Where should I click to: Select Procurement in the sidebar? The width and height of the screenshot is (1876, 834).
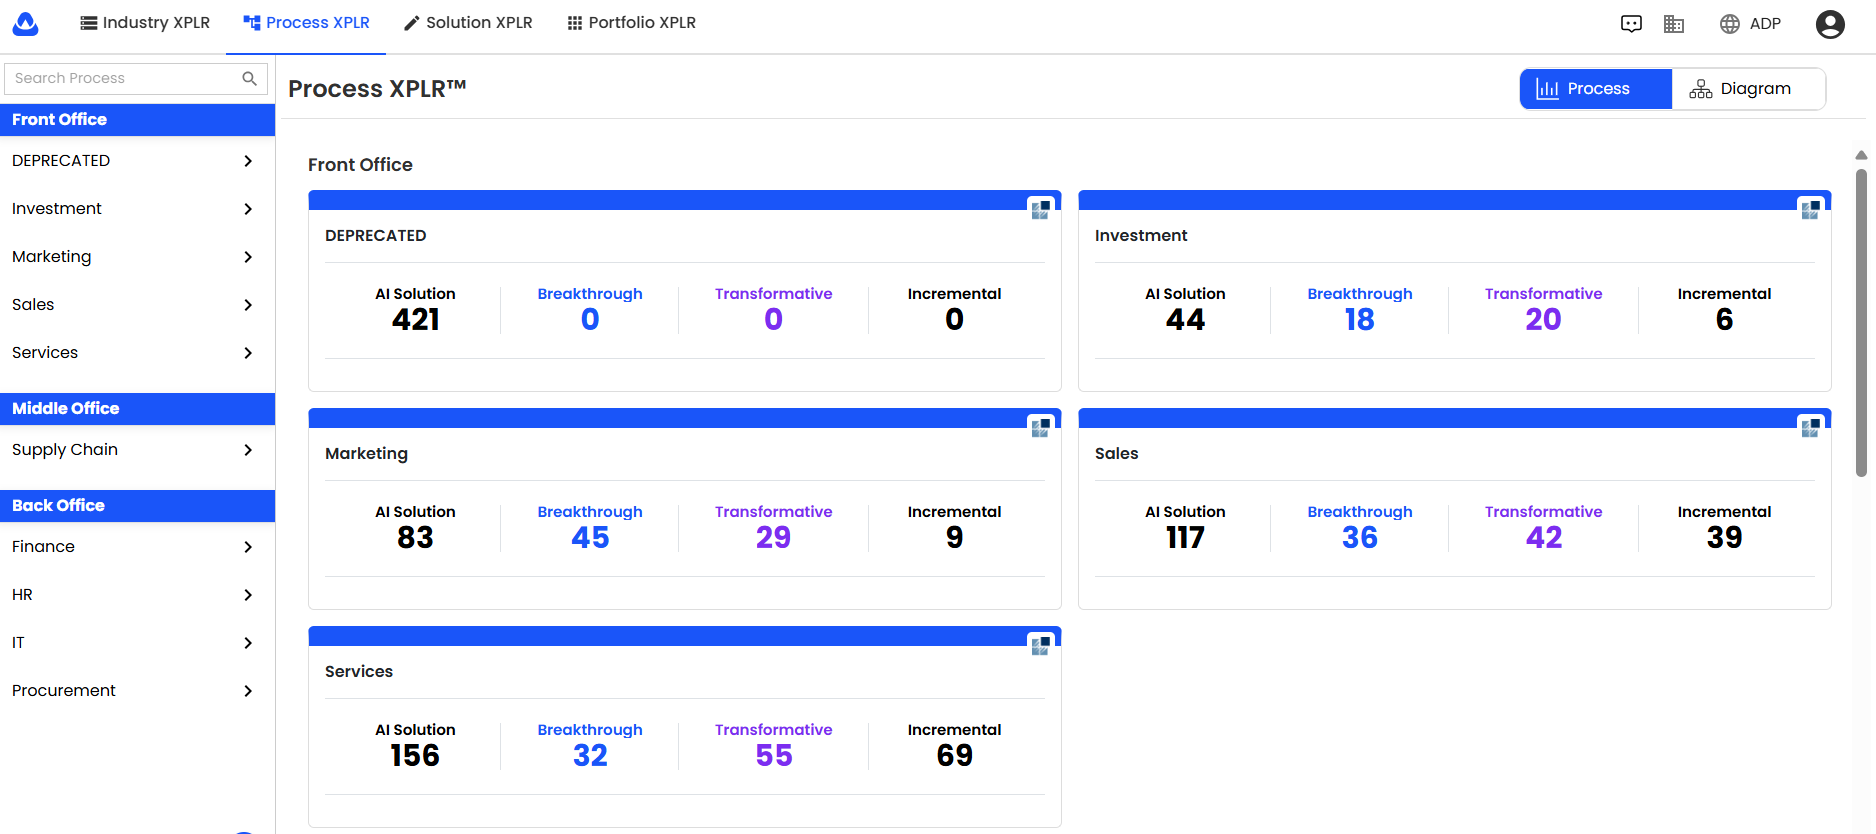pyautogui.click(x=64, y=691)
